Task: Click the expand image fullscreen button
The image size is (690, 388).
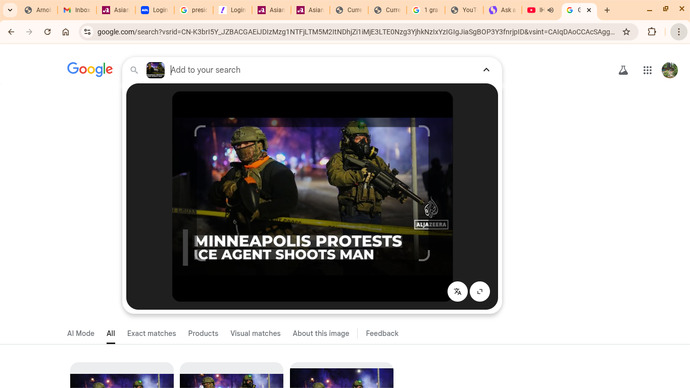Action: (x=480, y=292)
